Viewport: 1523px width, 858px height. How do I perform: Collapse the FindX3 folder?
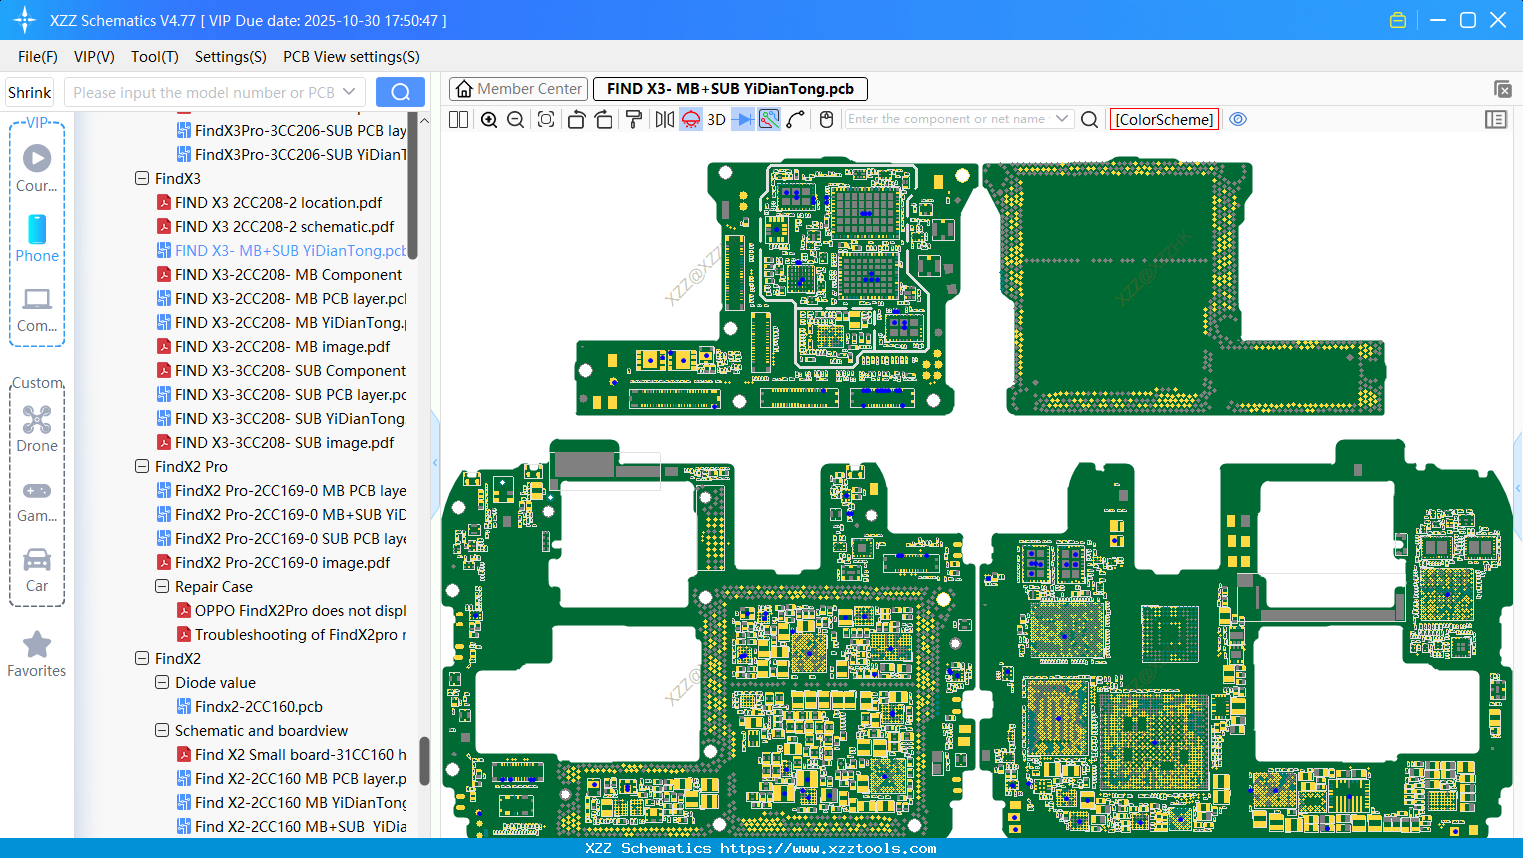(142, 178)
